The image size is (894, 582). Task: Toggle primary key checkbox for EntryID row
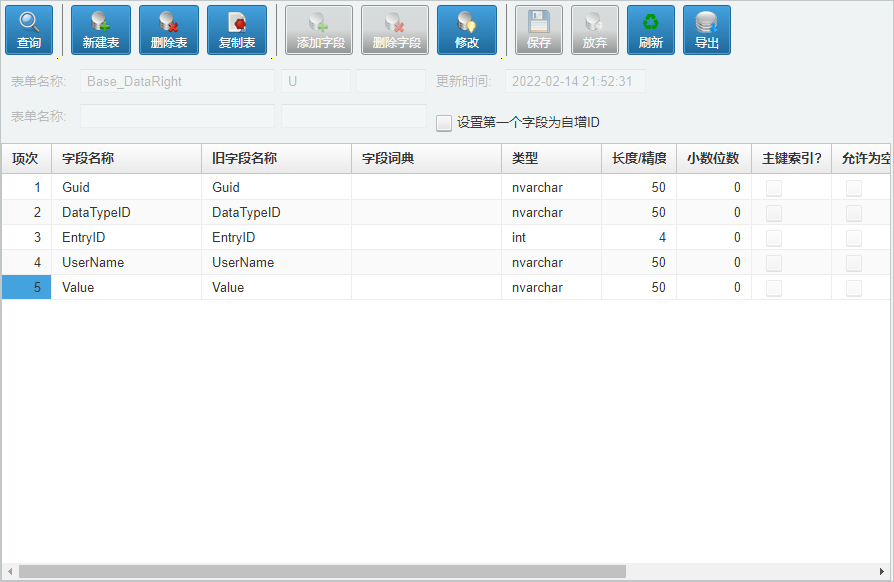point(774,238)
